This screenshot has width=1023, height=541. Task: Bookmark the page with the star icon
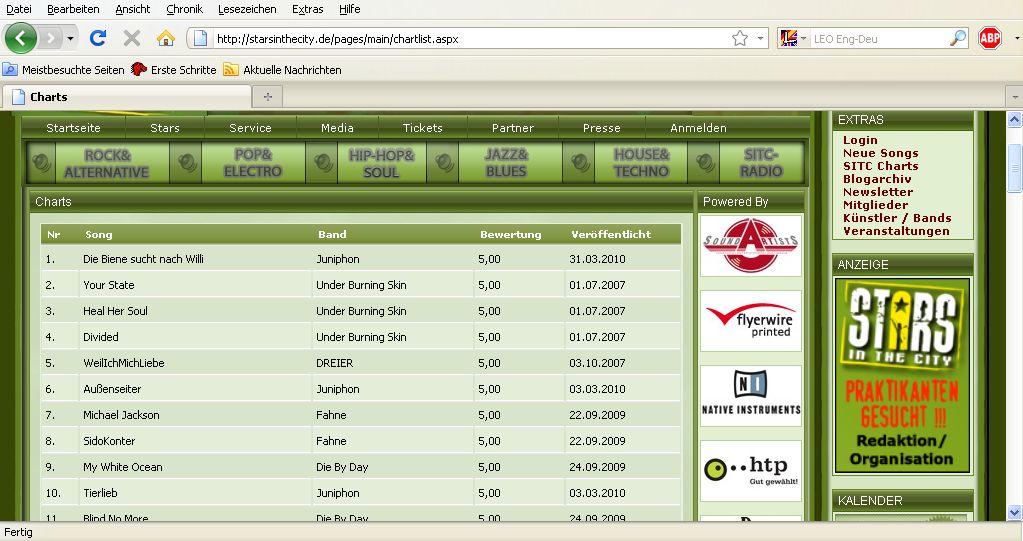739,39
